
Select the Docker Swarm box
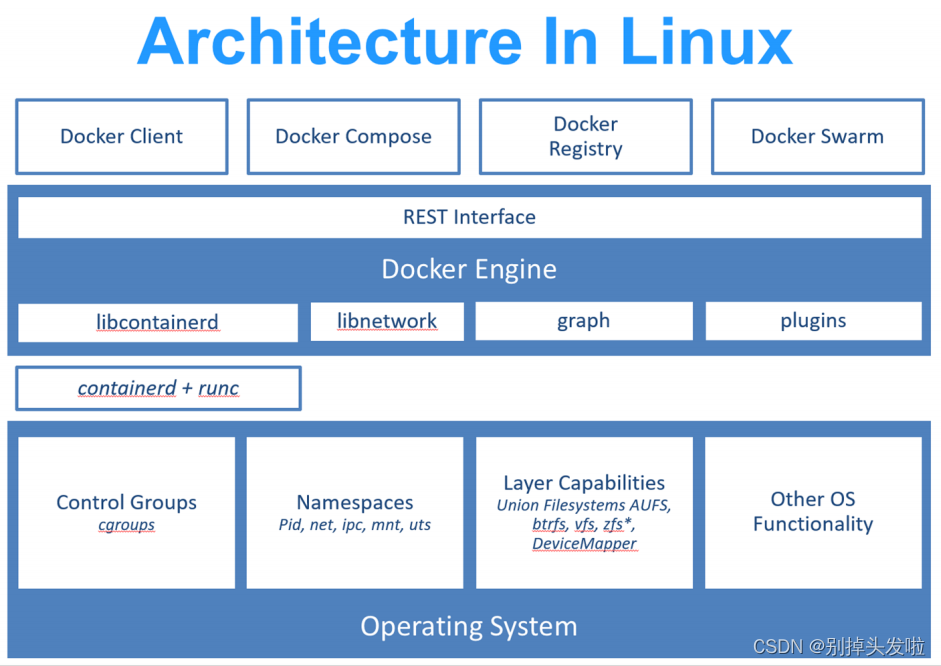[817, 137]
